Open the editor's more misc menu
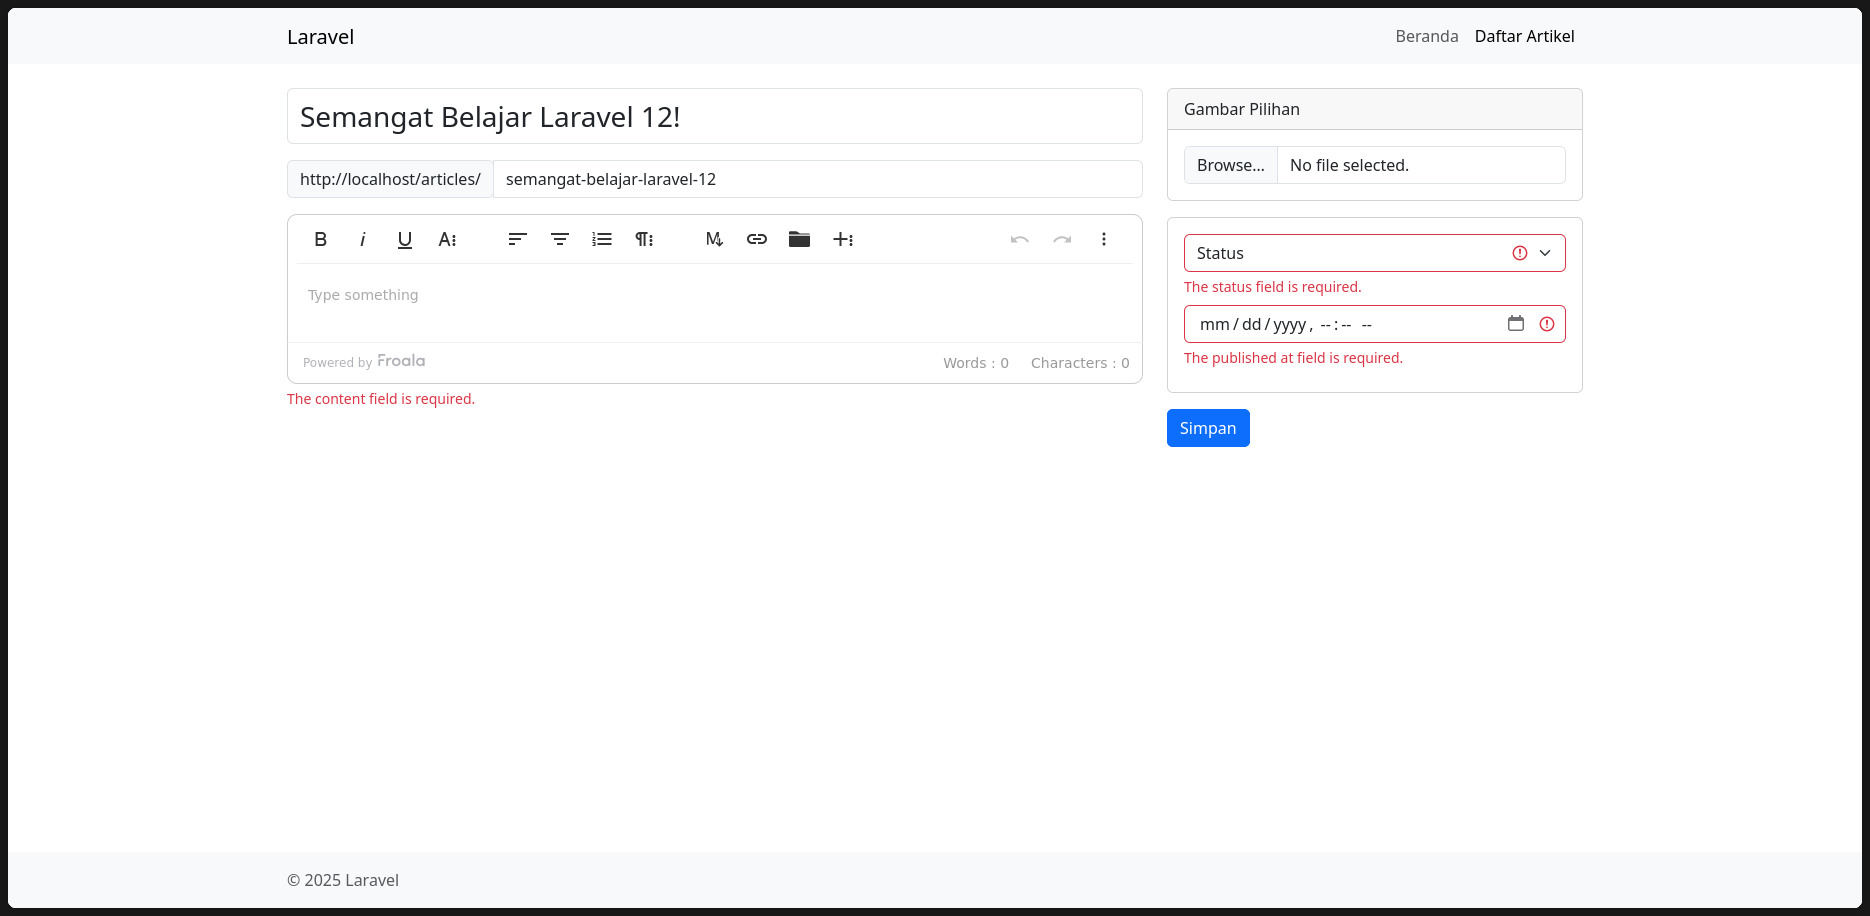The image size is (1870, 916). (1104, 239)
